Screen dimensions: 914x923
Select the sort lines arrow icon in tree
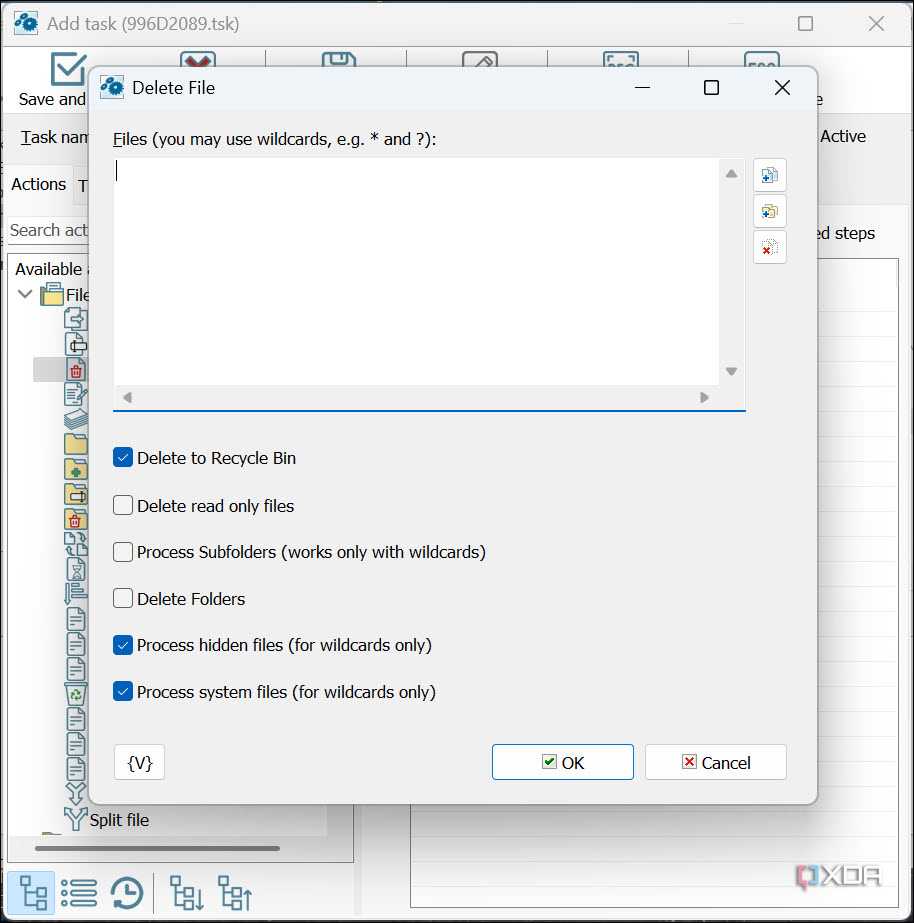point(75,594)
